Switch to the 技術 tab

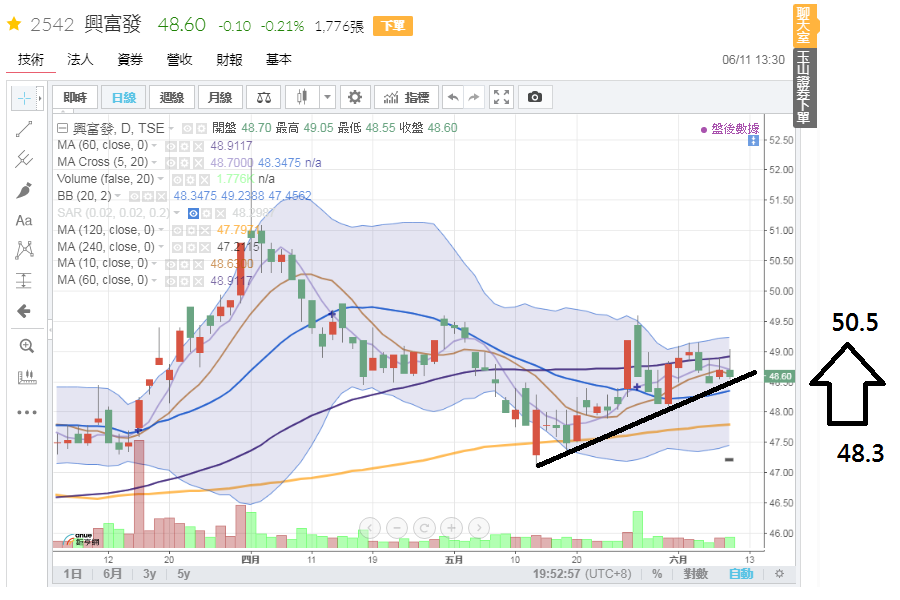(31, 59)
